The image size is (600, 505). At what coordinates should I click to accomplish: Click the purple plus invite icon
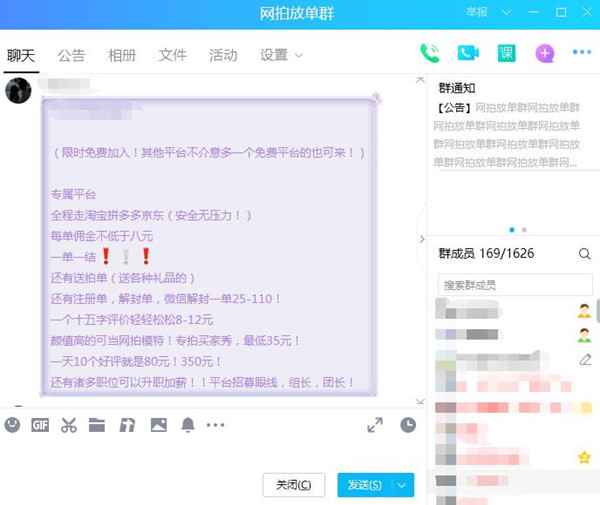pos(545,54)
